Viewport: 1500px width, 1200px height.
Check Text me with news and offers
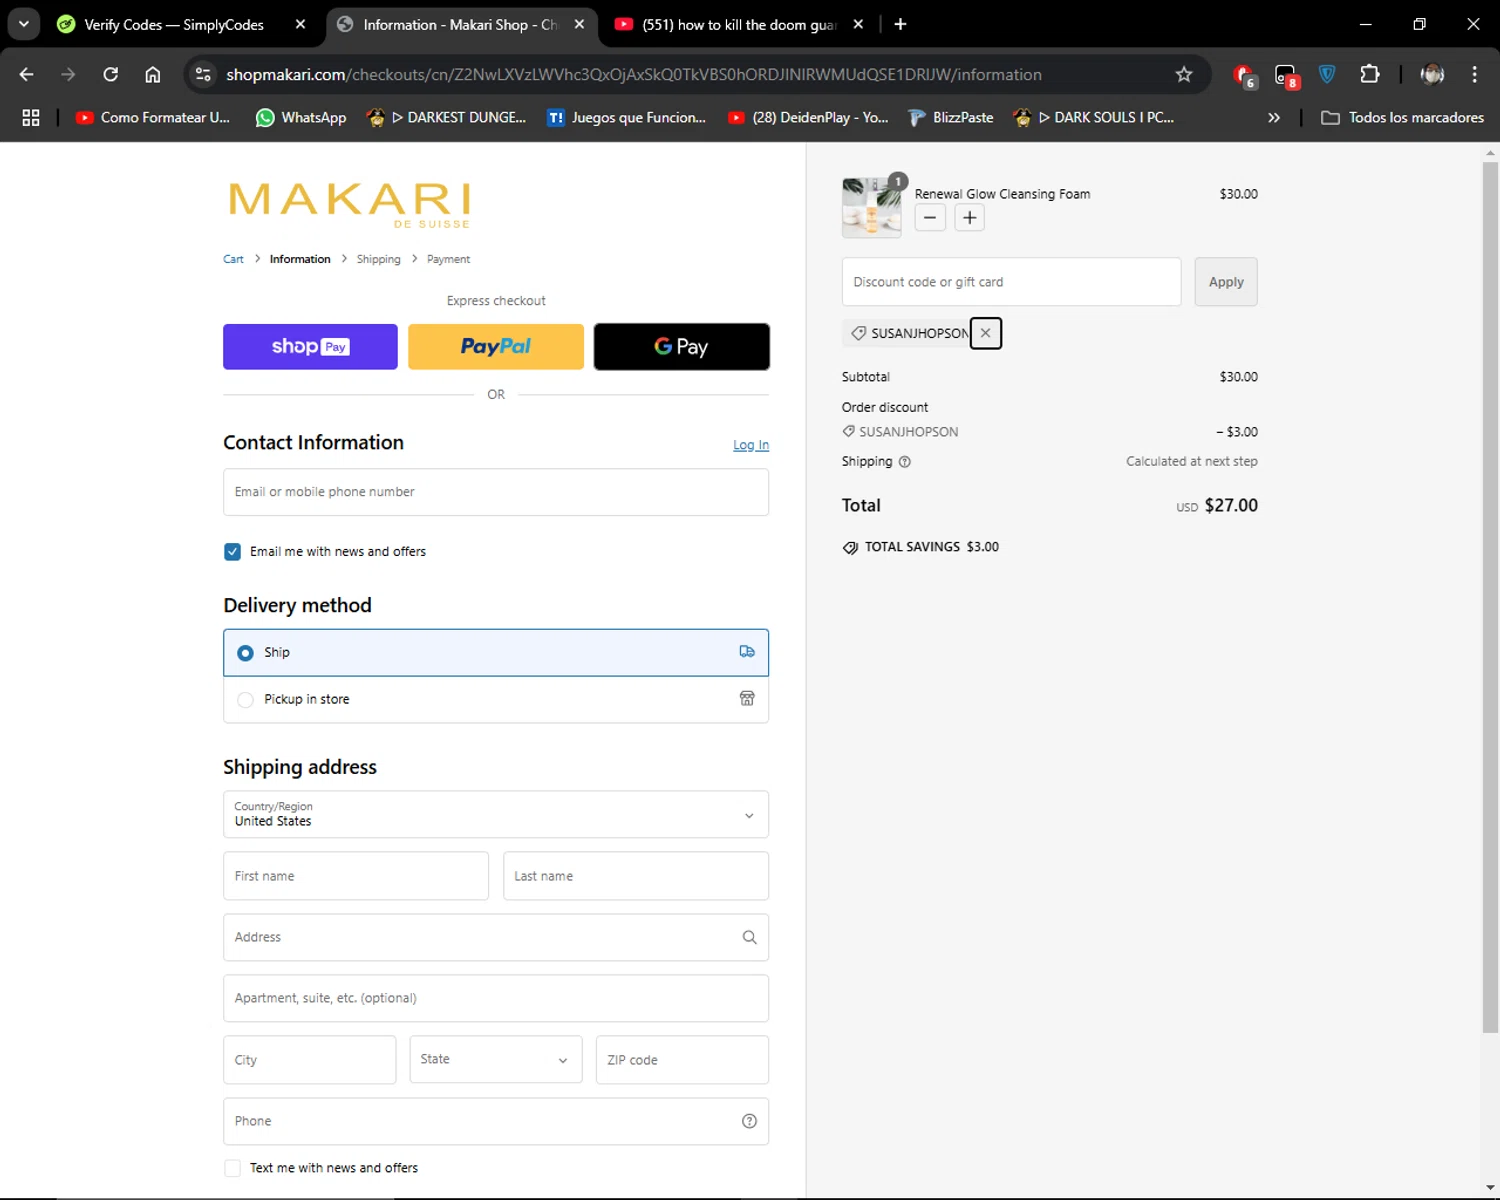pyautogui.click(x=232, y=1168)
